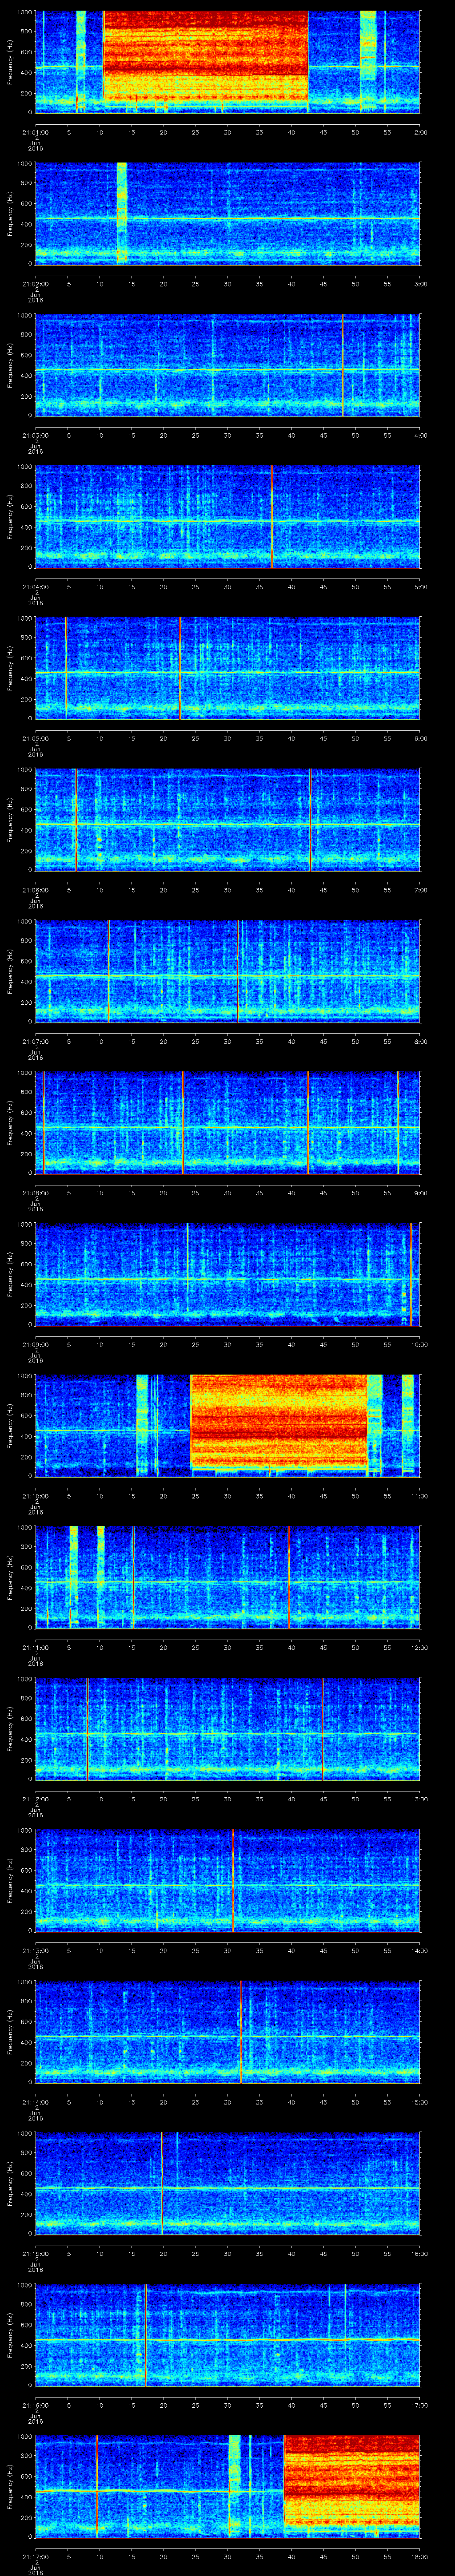Click the "21:02:00" time axis label
Screen dimensions: 455x2576
(35, 284)
